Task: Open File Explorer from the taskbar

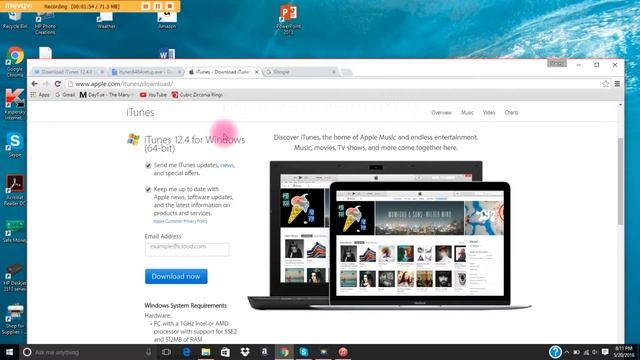Action: click(x=206, y=352)
